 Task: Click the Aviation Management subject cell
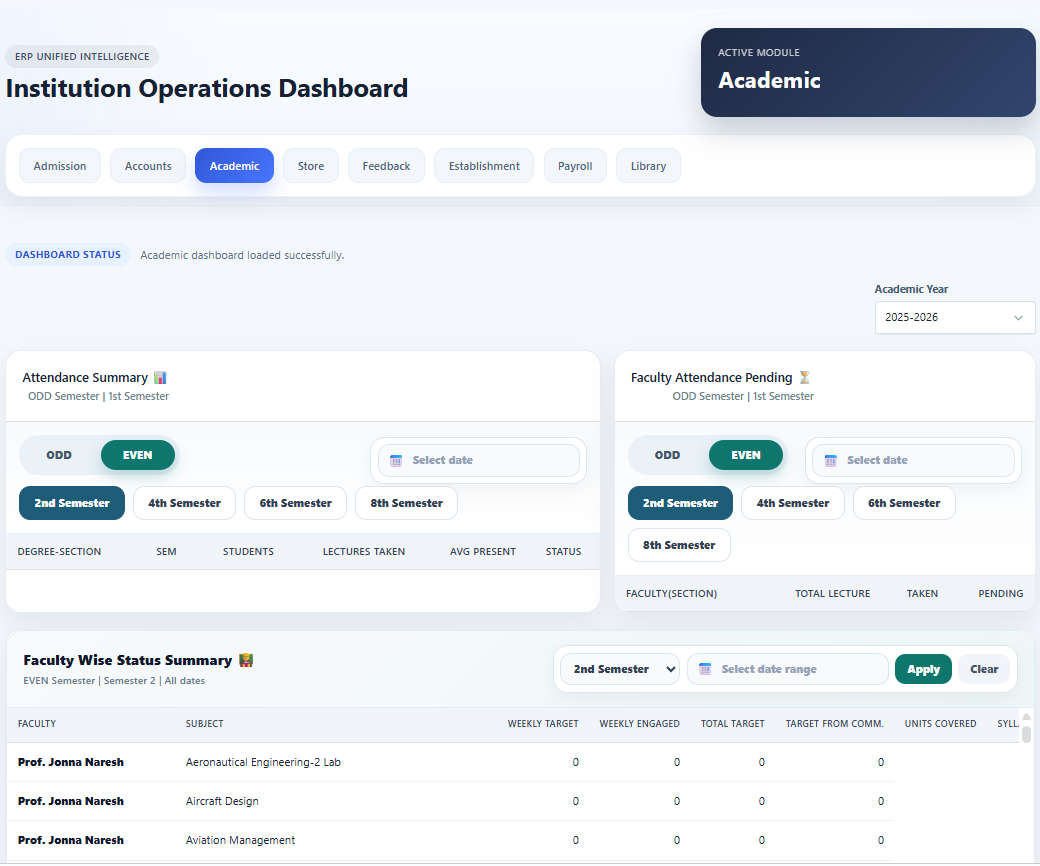(x=240, y=840)
